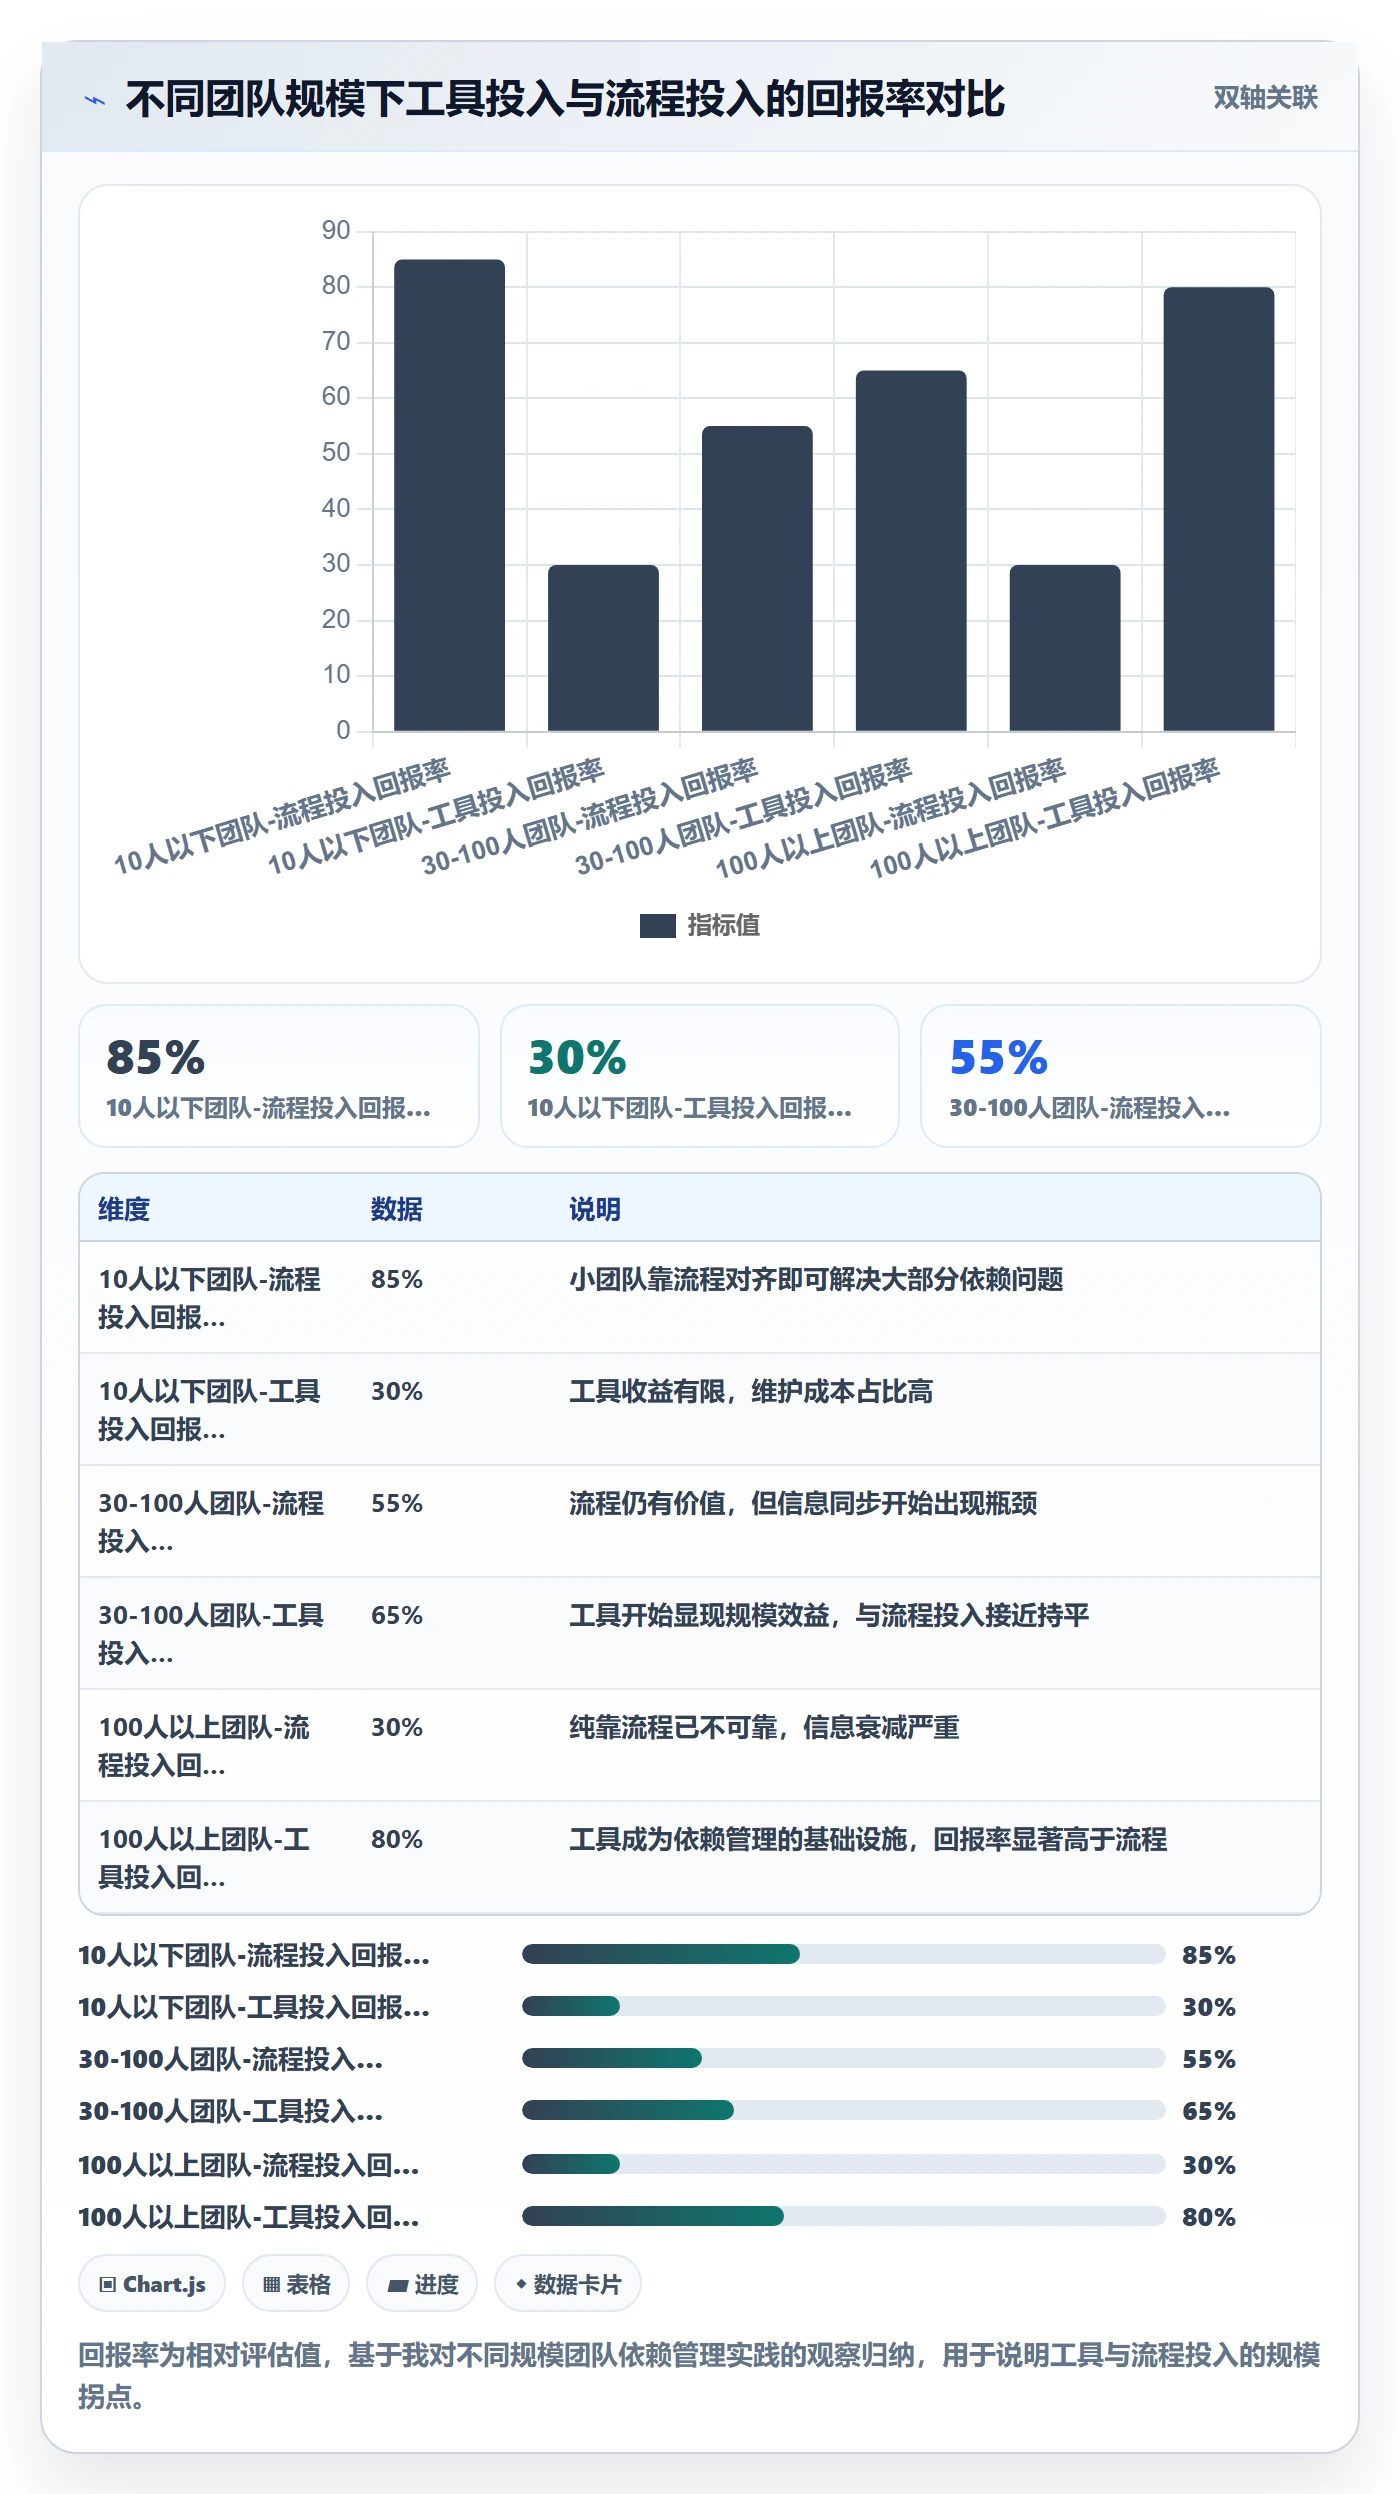1400x2494 pixels.
Task: Click the bar for 100人以上团队-流程投入回报率
Action: point(1065,648)
